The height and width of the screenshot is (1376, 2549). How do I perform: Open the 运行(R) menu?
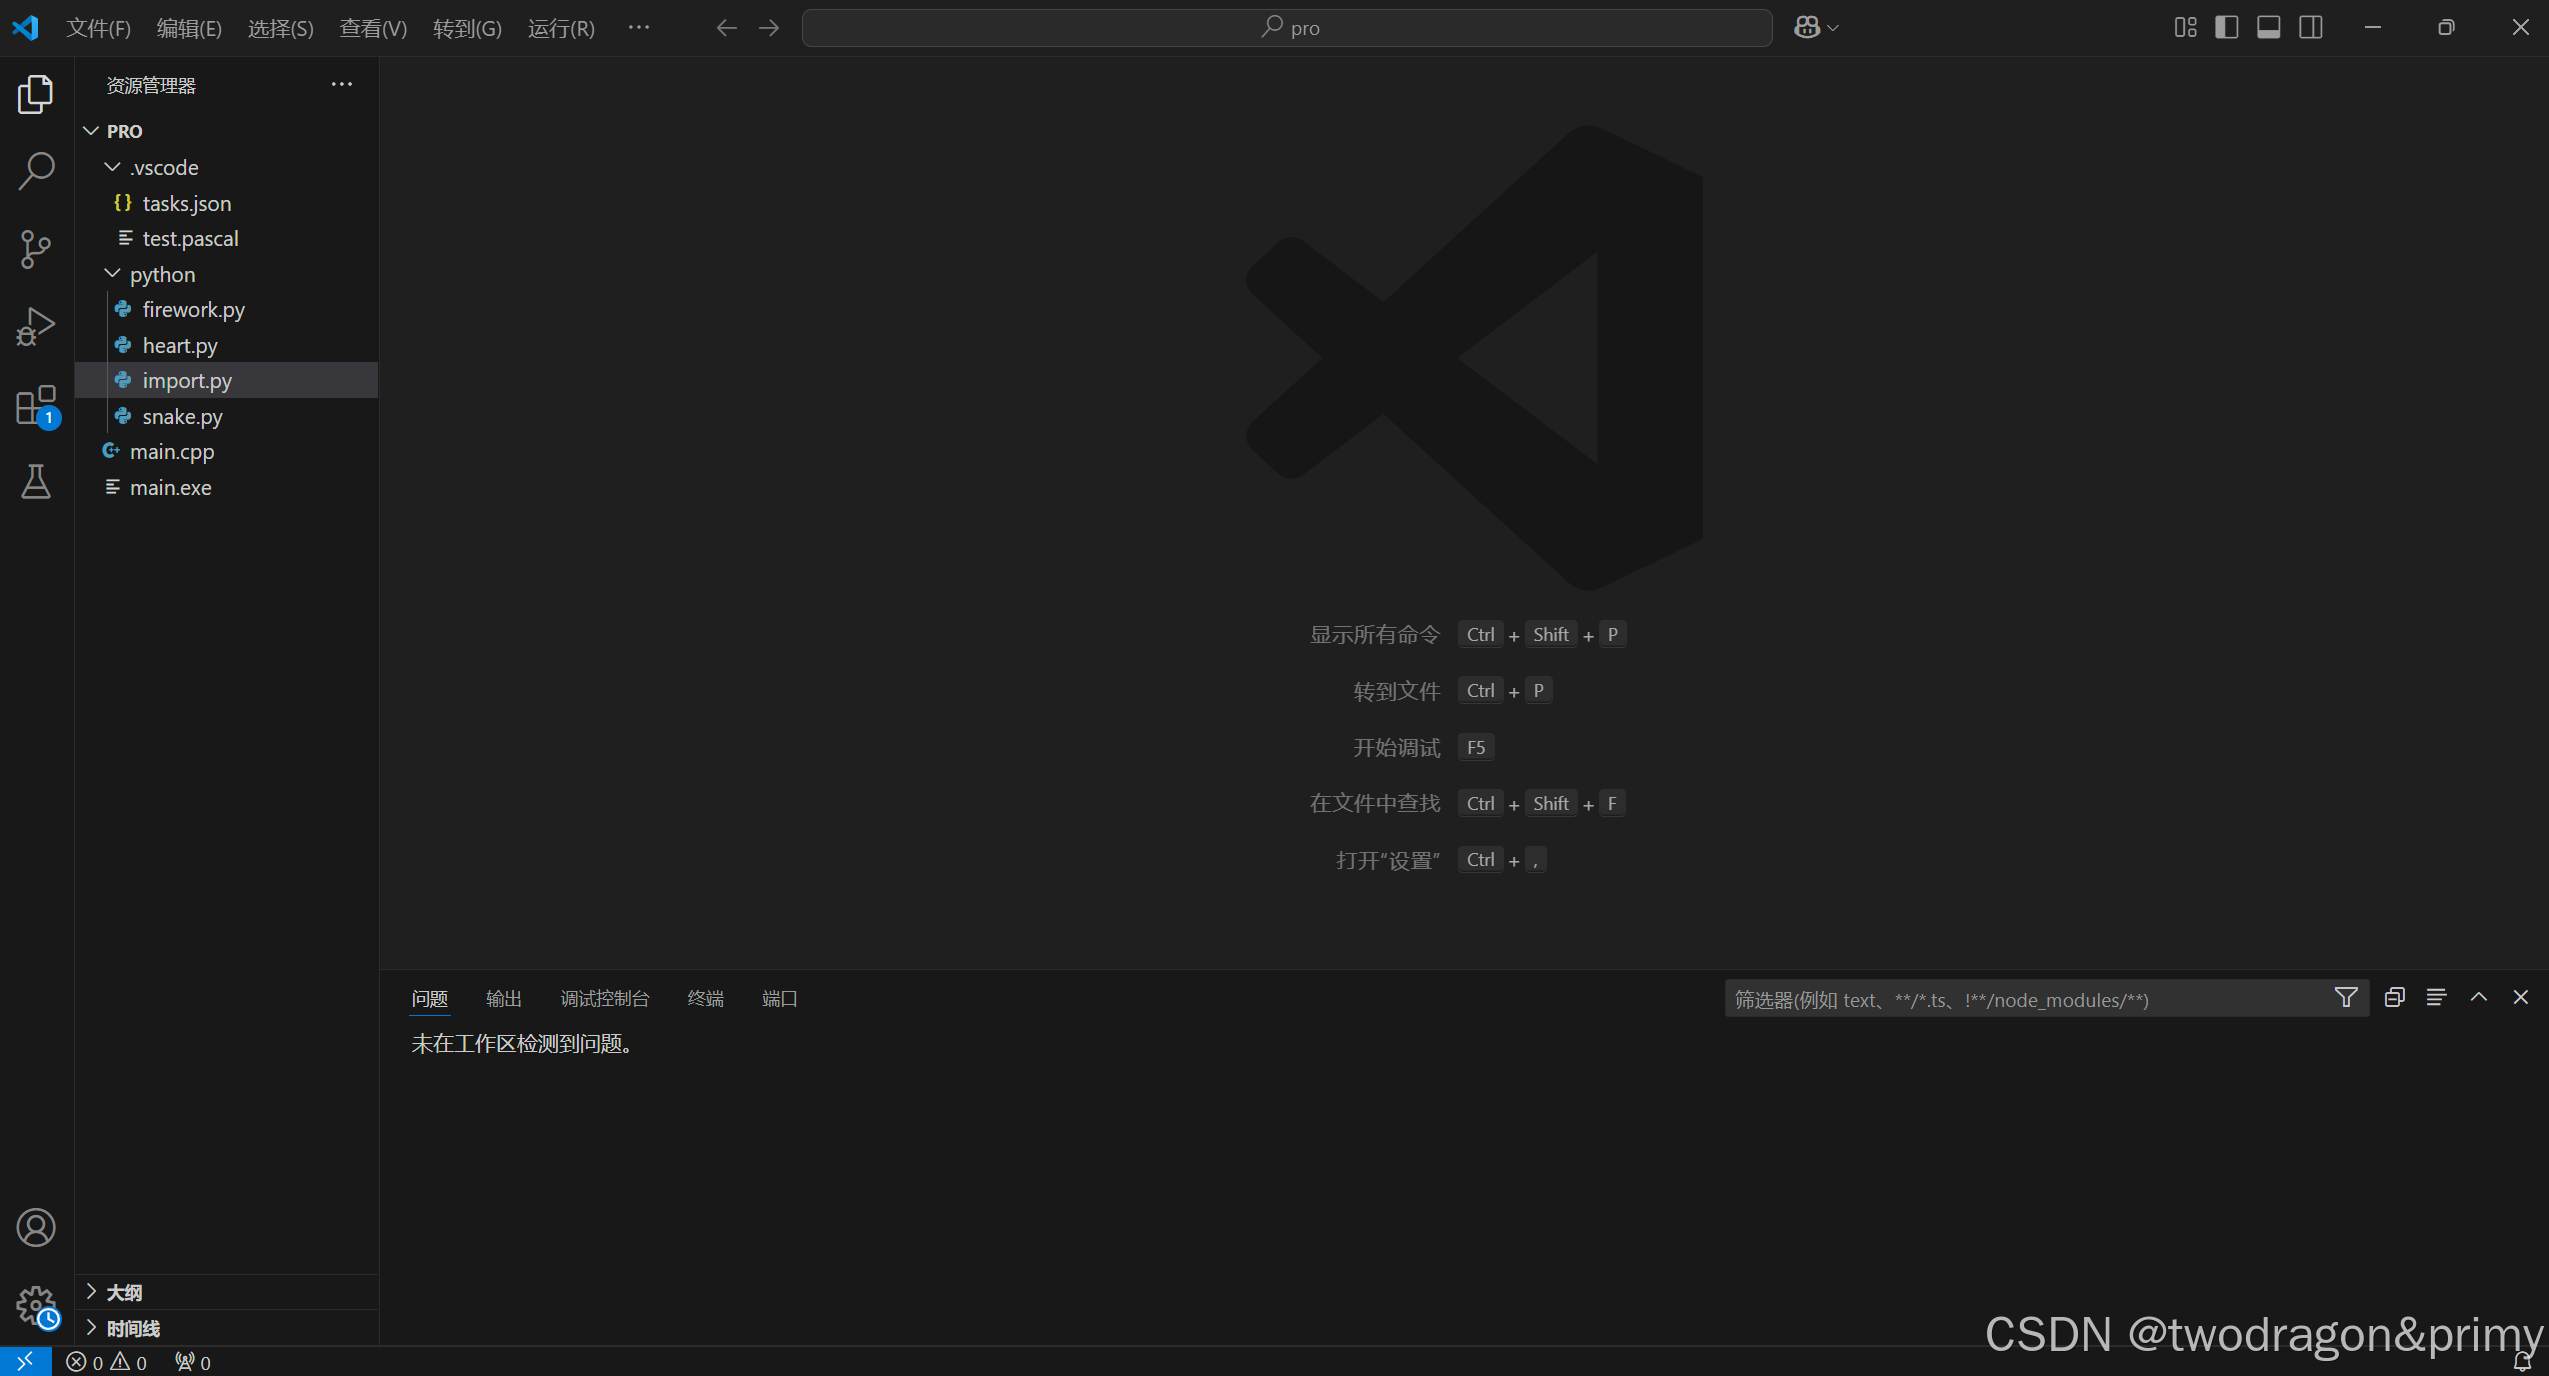click(561, 28)
